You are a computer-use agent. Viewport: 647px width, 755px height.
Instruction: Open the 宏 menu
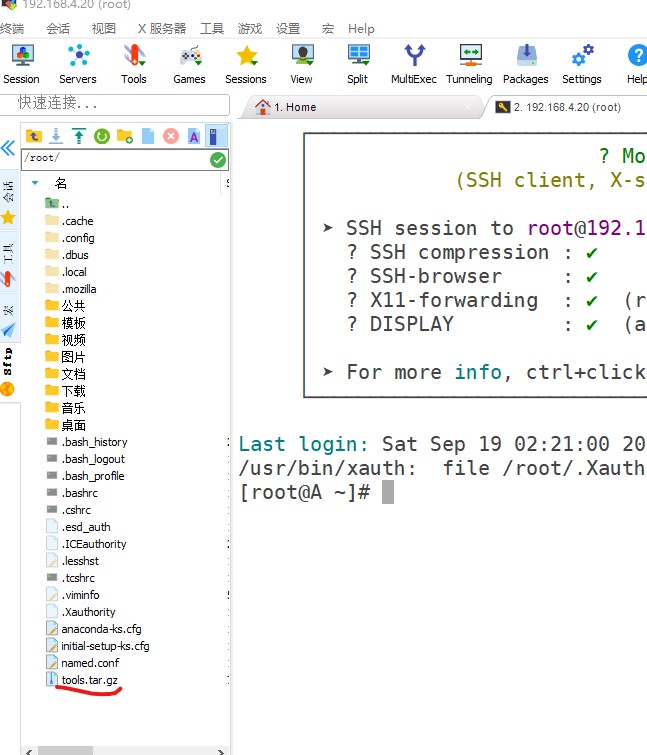(328, 28)
